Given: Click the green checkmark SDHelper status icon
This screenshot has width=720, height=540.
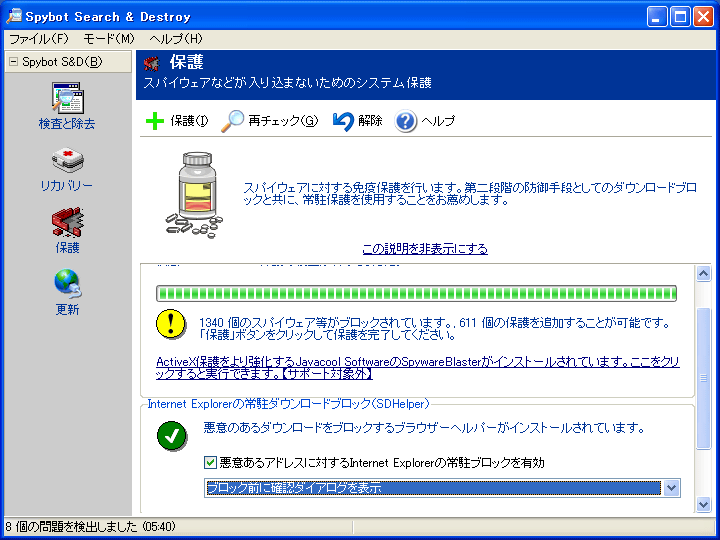Looking at the screenshot, I should coord(172,436).
